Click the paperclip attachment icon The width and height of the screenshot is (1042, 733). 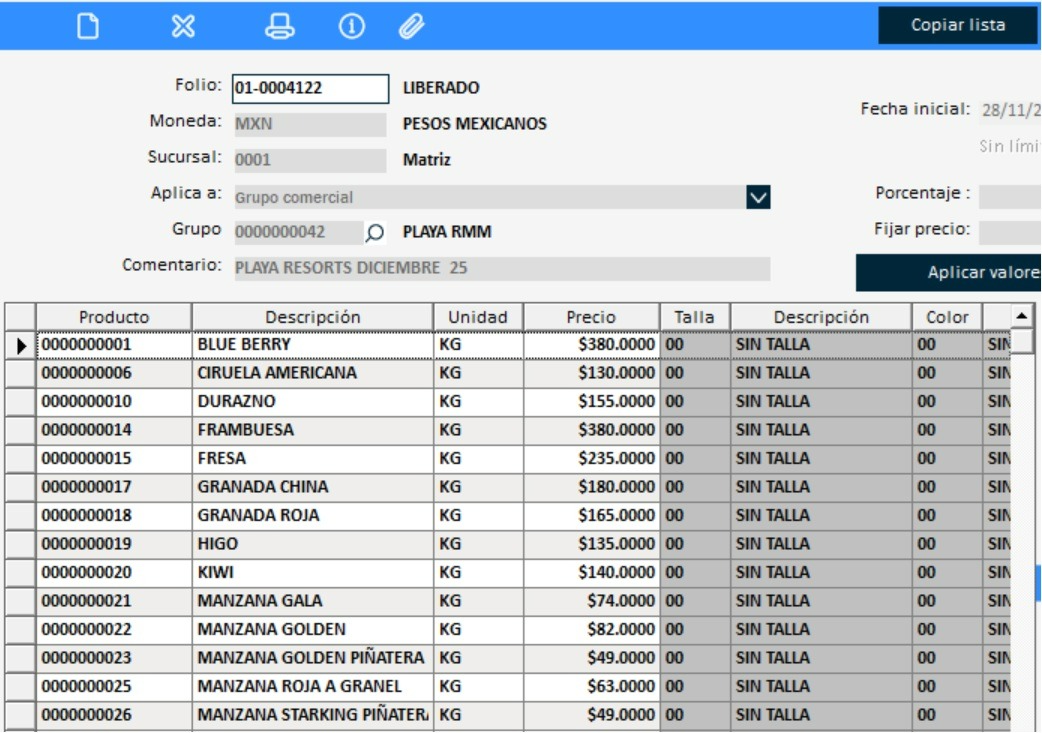411,27
